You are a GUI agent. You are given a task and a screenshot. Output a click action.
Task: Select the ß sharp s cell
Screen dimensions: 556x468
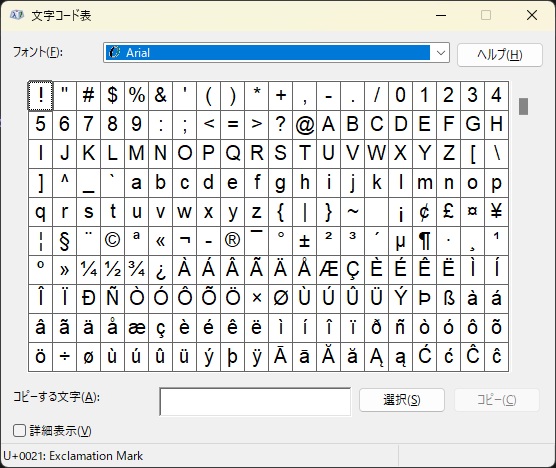coord(449,299)
